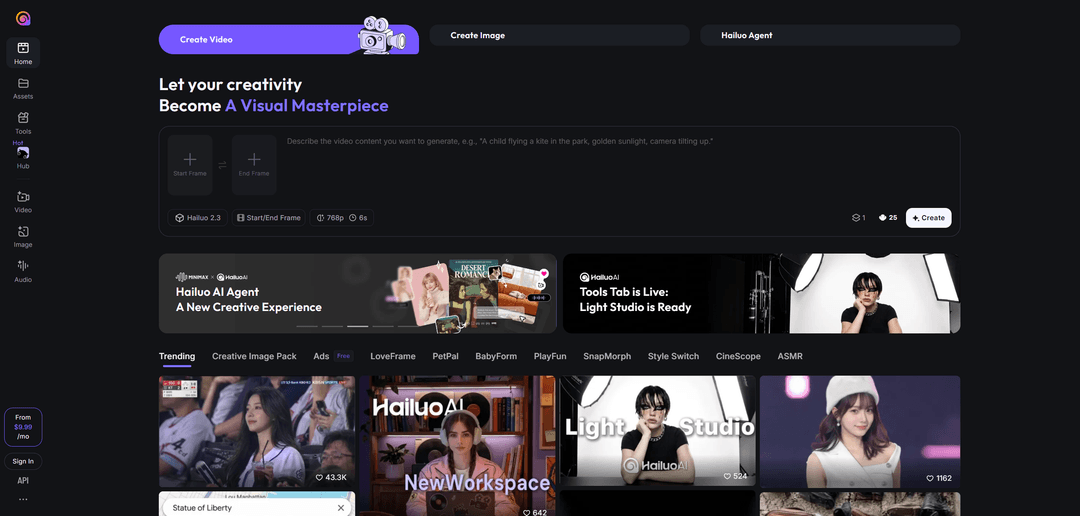Select the first banner carousel indicator
This screenshot has height=516, width=1080.
(x=307, y=326)
